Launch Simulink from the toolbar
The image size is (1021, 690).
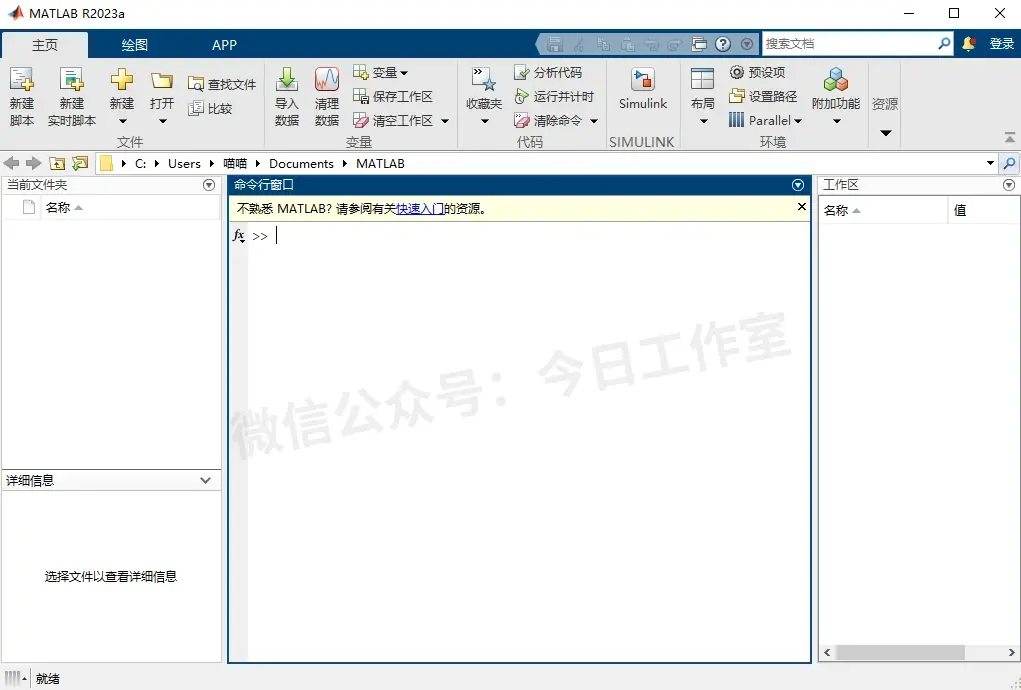[643, 89]
